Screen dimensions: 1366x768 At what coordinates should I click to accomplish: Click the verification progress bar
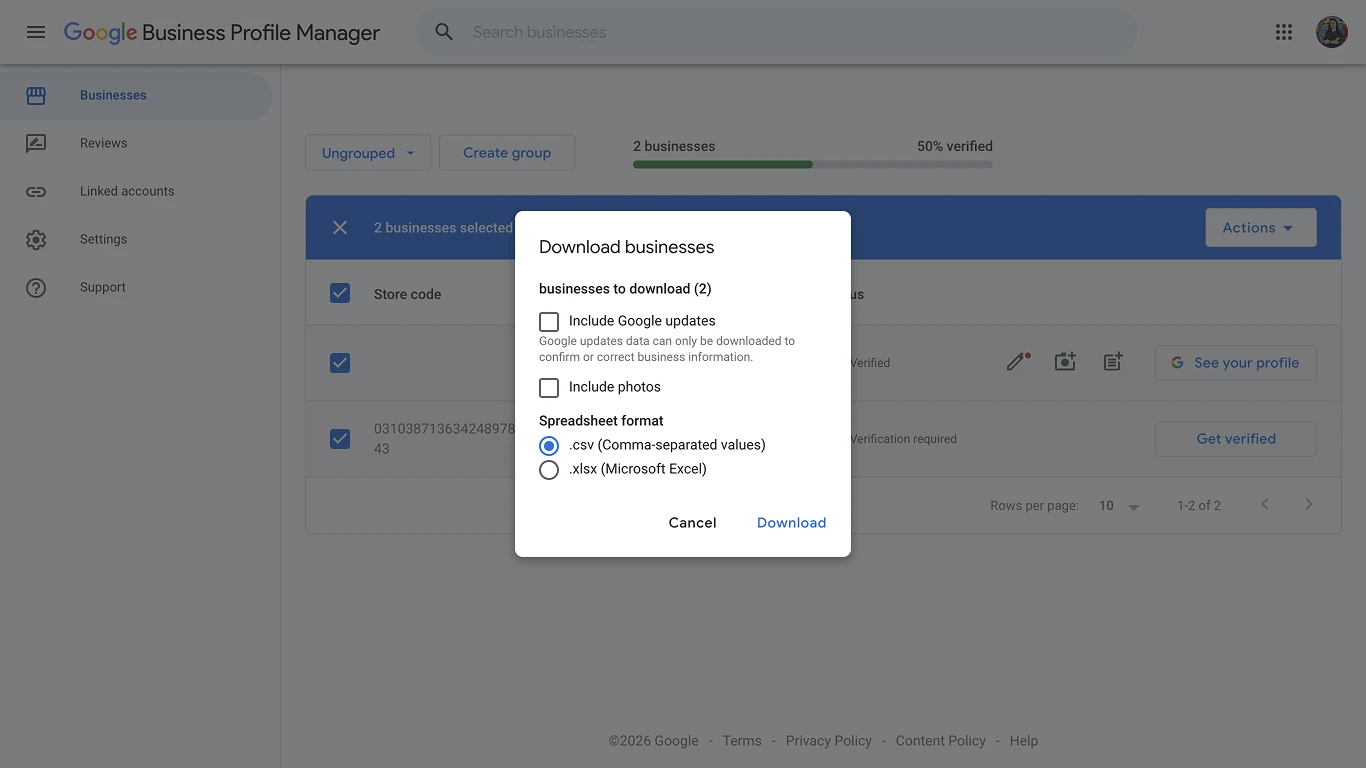coord(813,164)
